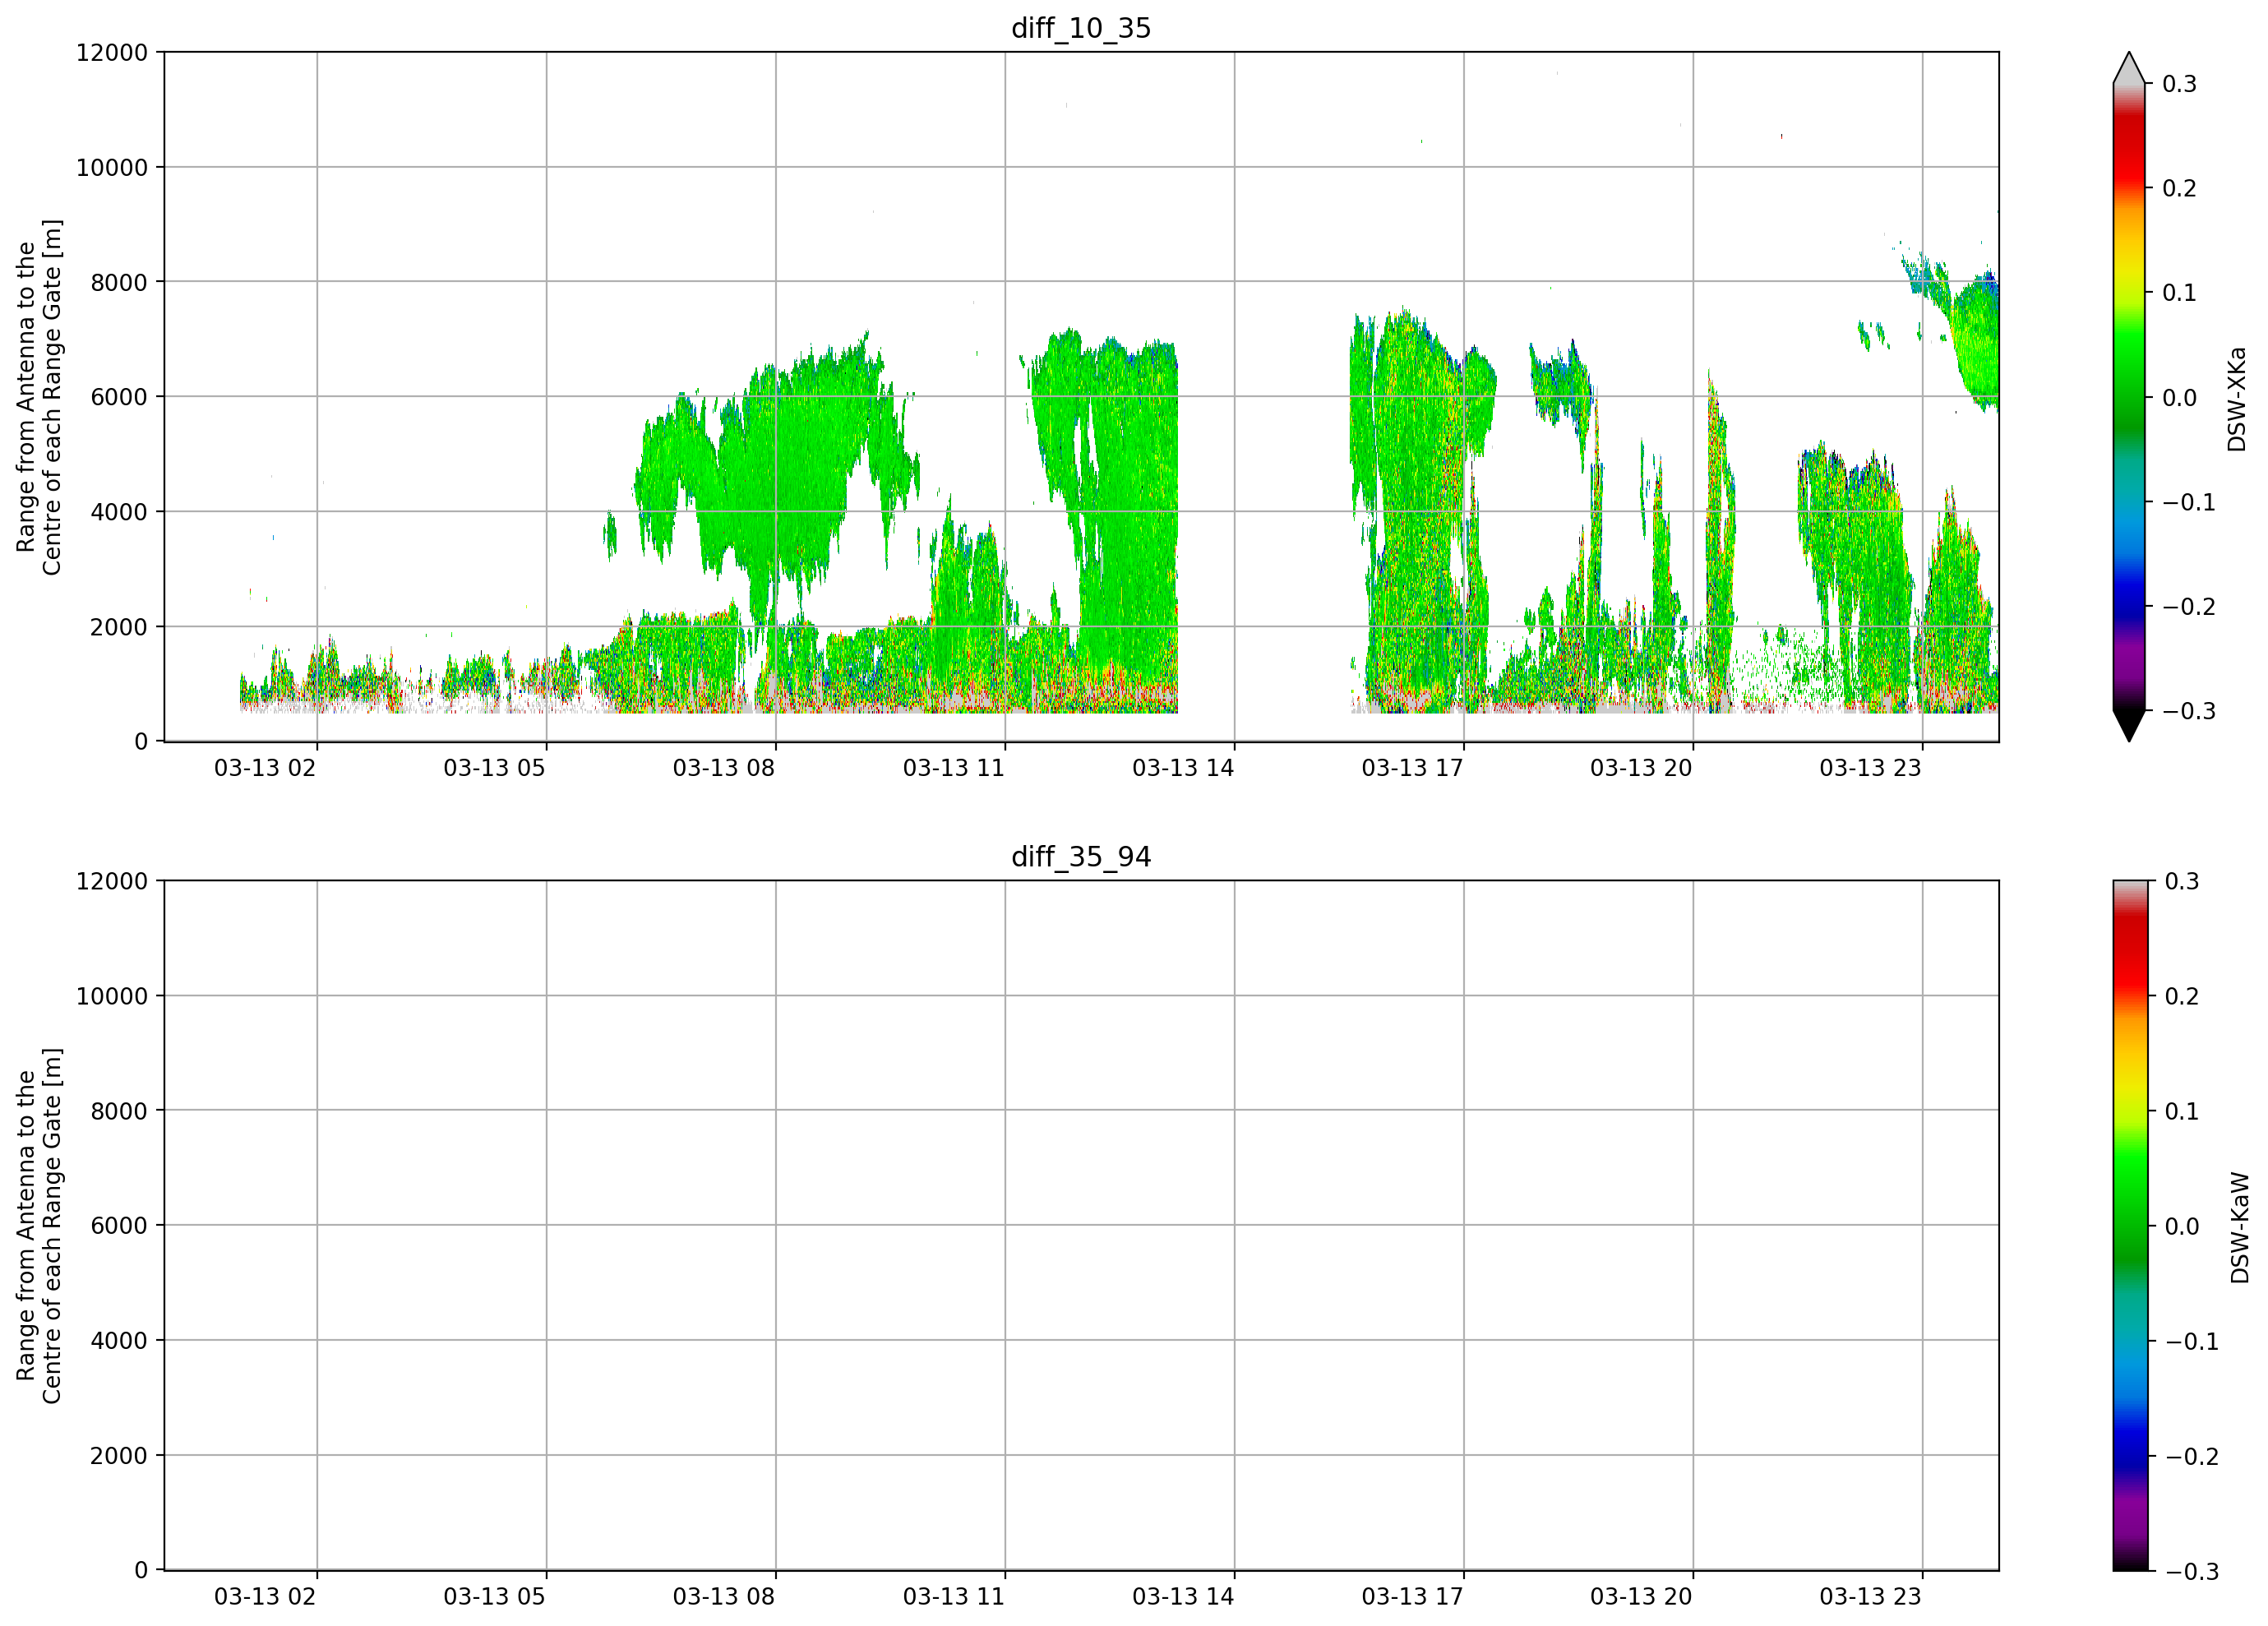Click the 8000 y-tick of diff_35_94 plot
The height and width of the screenshot is (1626, 2268).
tap(119, 1111)
